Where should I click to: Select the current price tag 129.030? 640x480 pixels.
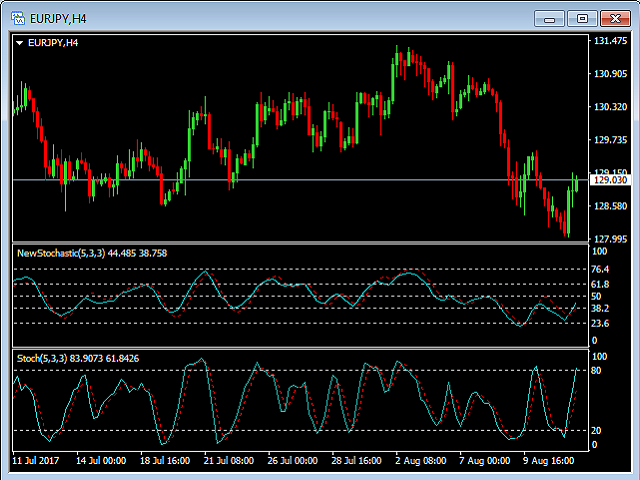[609, 180]
